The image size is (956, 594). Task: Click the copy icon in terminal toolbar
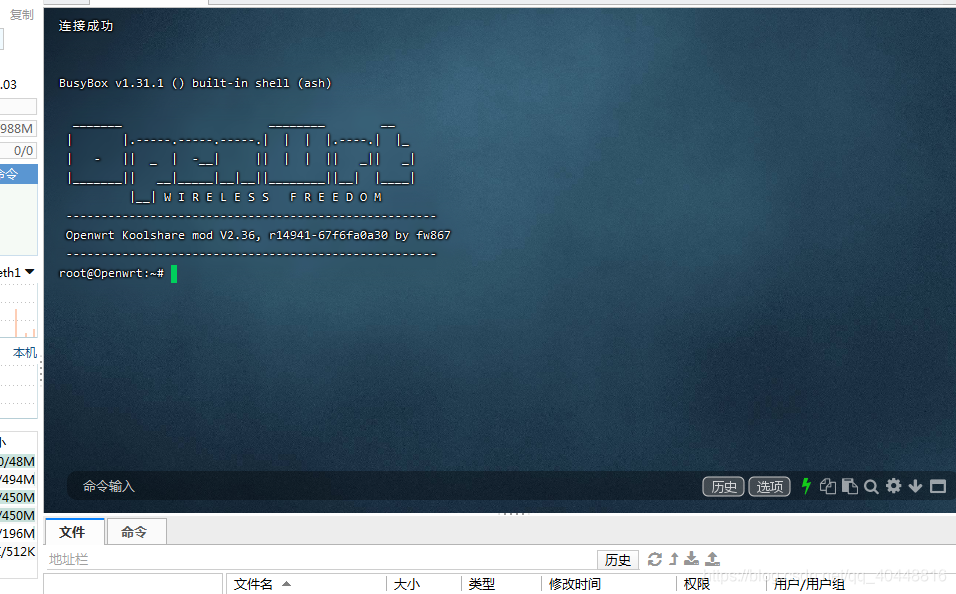[x=827, y=486]
